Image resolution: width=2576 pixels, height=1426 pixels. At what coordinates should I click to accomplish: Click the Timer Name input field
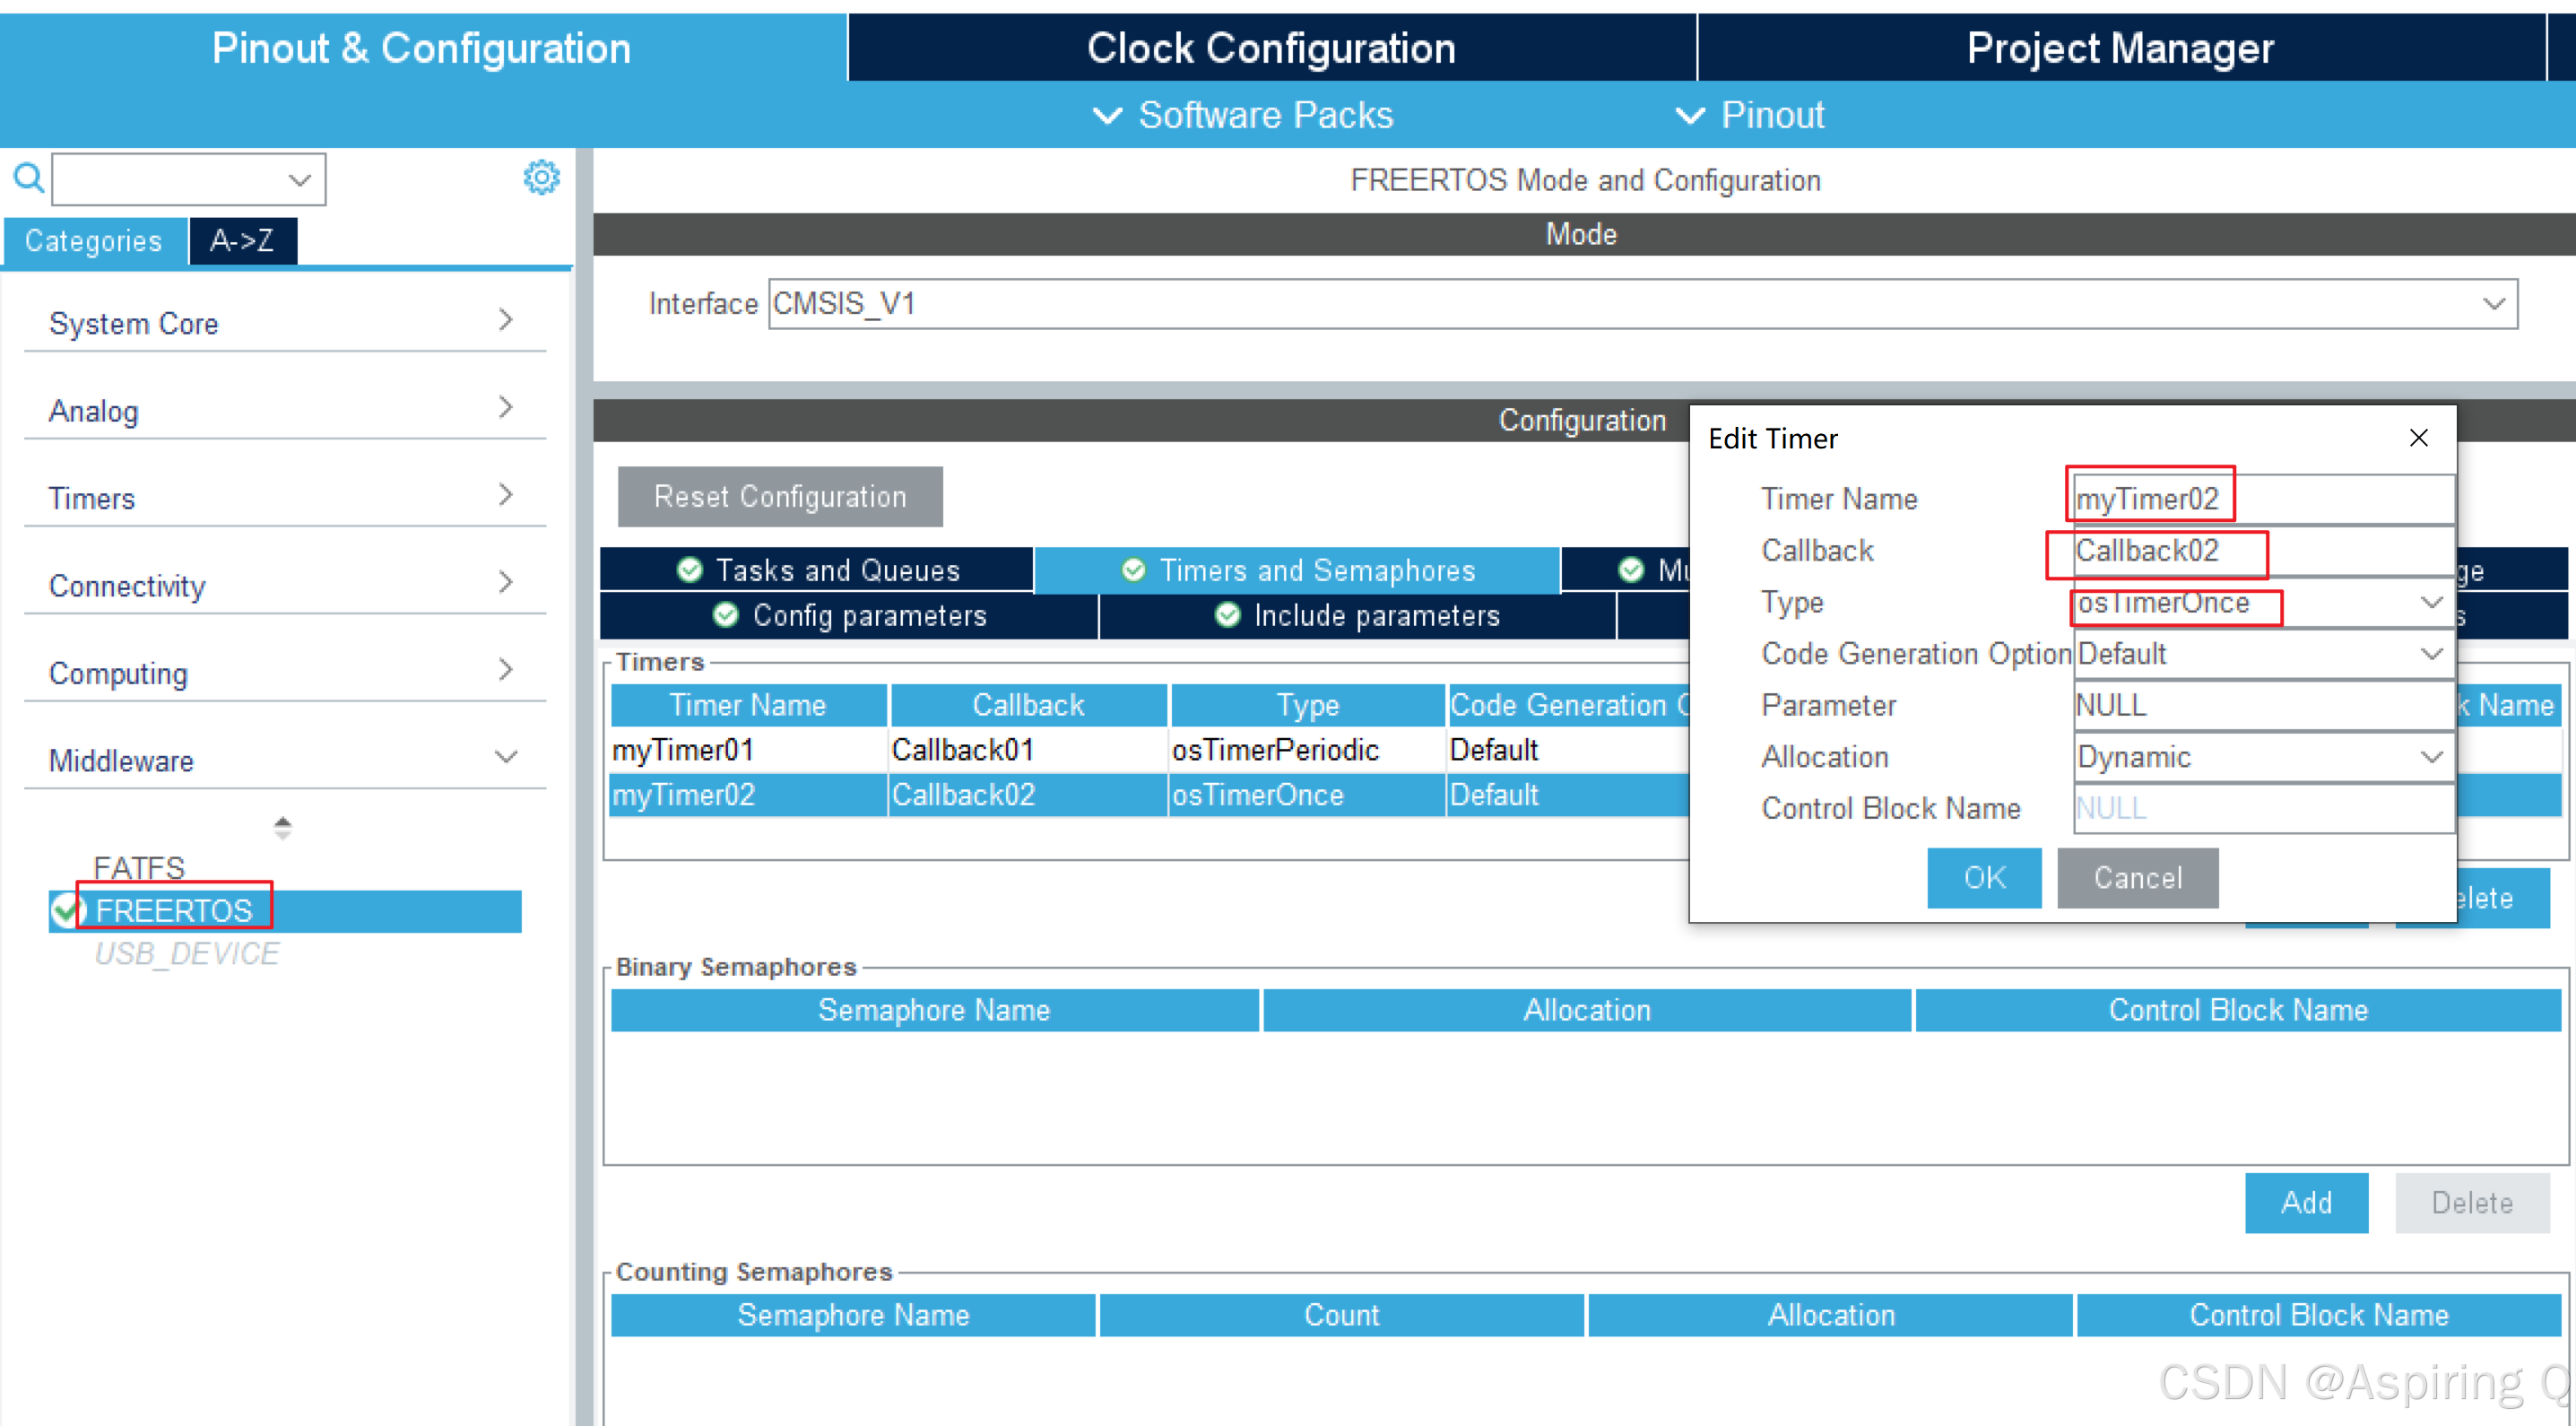(2264, 498)
